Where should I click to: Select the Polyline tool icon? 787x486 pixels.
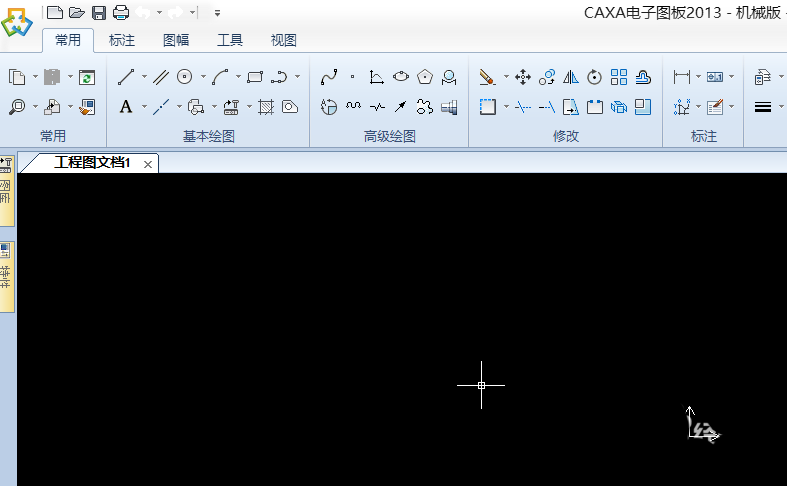click(279, 77)
